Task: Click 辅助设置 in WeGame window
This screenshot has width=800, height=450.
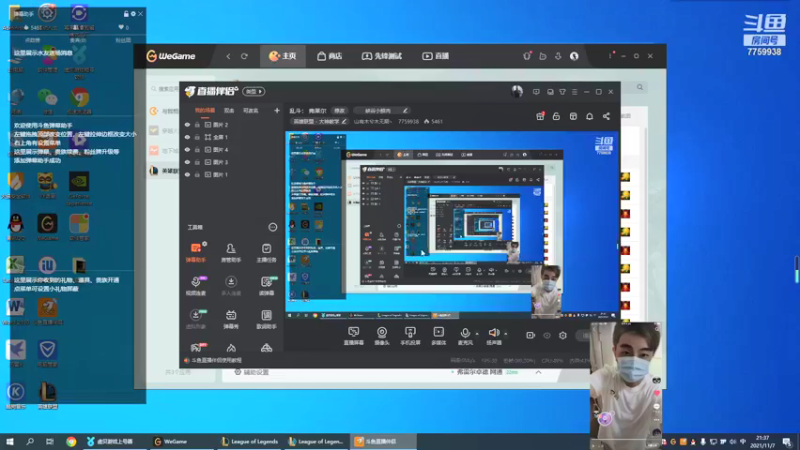Action: tap(252, 372)
